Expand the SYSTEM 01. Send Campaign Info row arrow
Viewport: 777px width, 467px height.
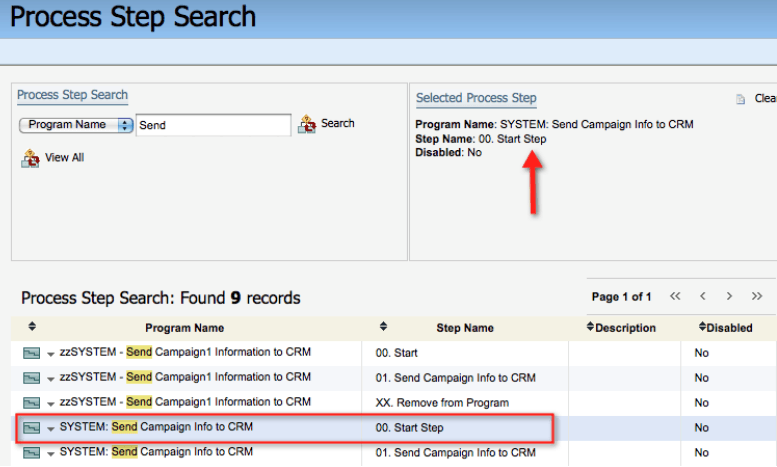coord(51,454)
